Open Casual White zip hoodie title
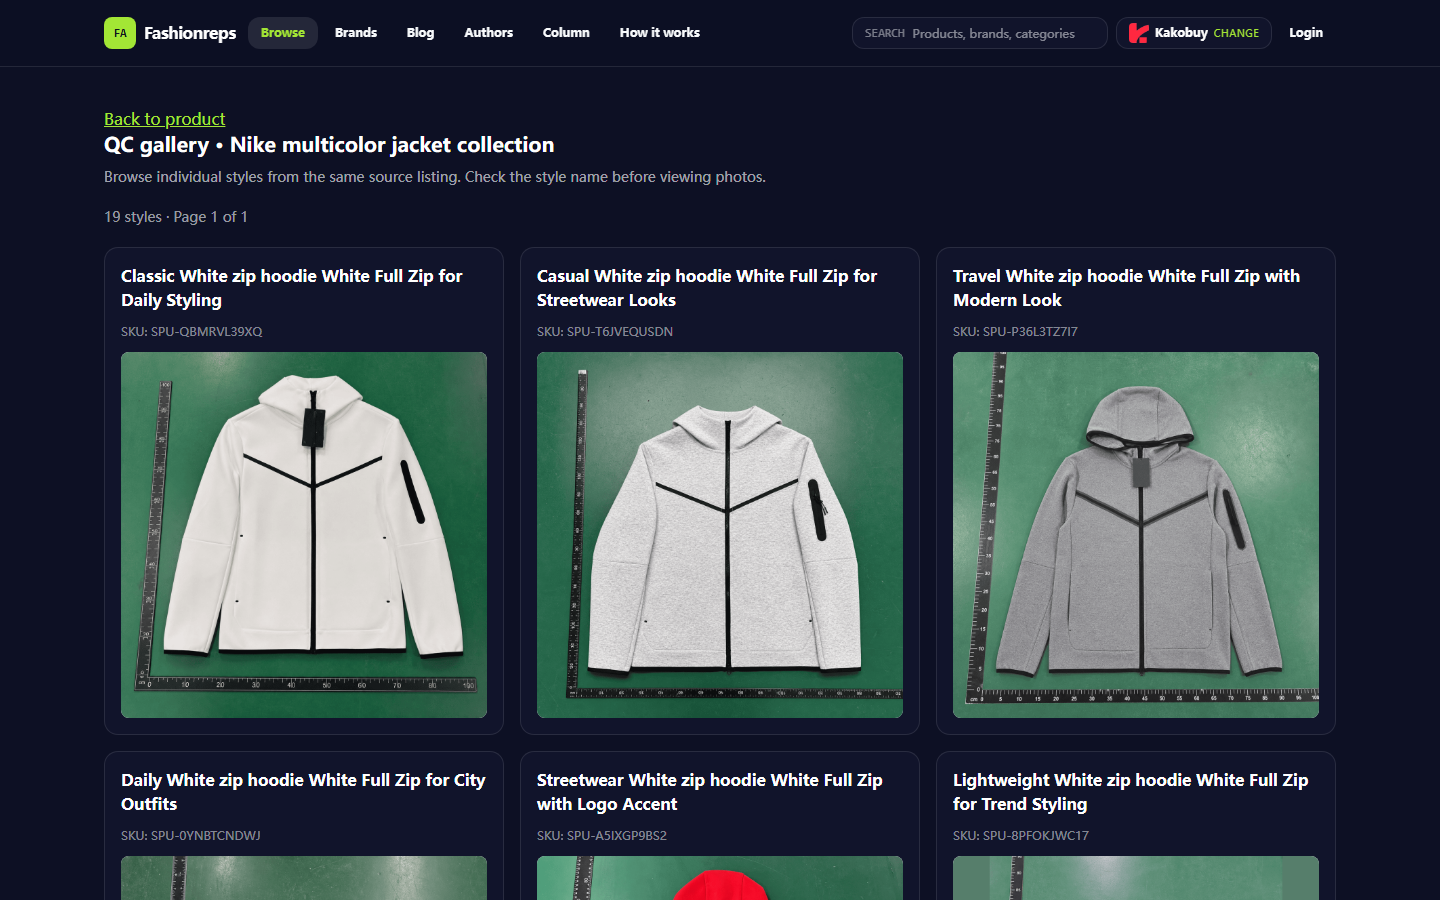This screenshot has height=900, width=1440. click(707, 288)
